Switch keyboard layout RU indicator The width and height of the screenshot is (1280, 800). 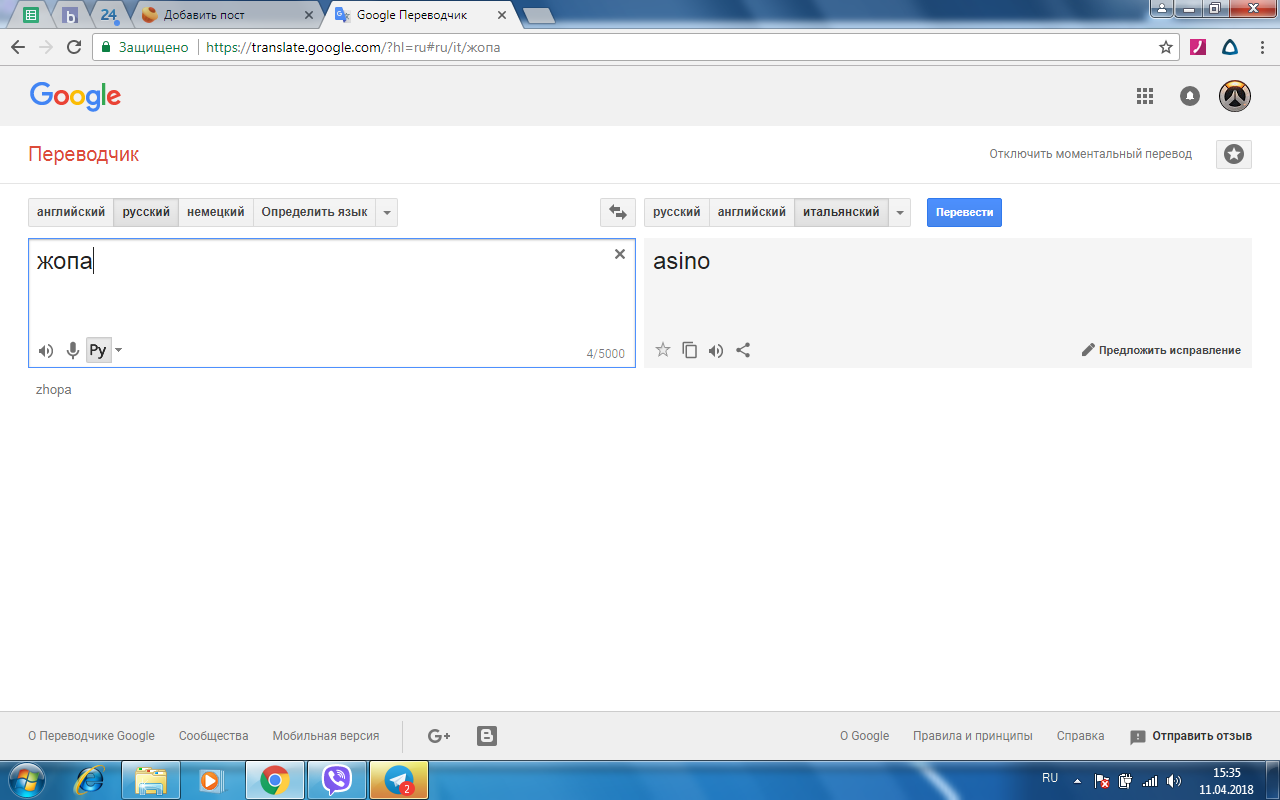[x=1050, y=777]
